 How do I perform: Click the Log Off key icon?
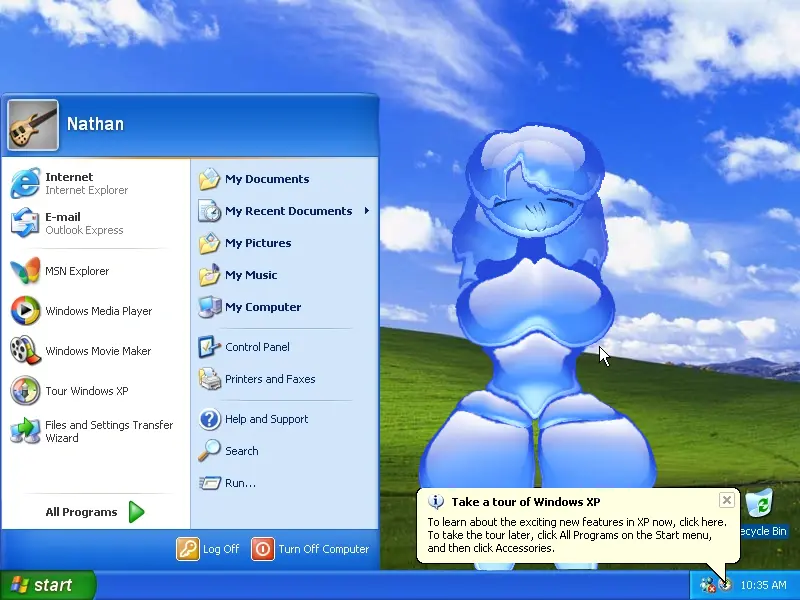coord(188,549)
